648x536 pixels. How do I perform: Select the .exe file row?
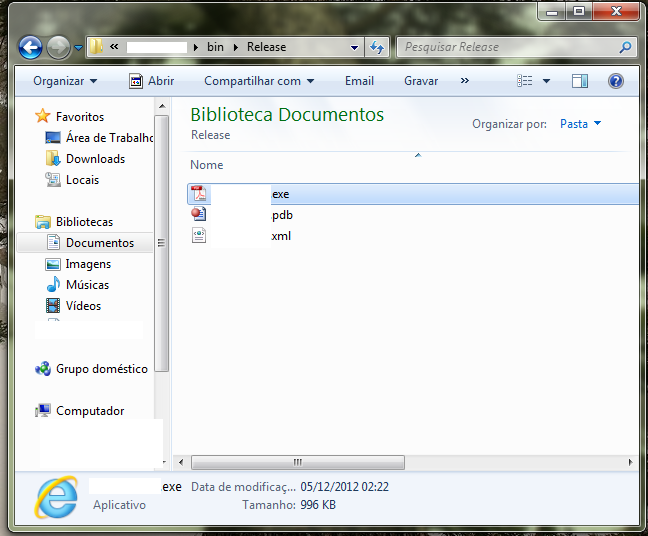413,194
